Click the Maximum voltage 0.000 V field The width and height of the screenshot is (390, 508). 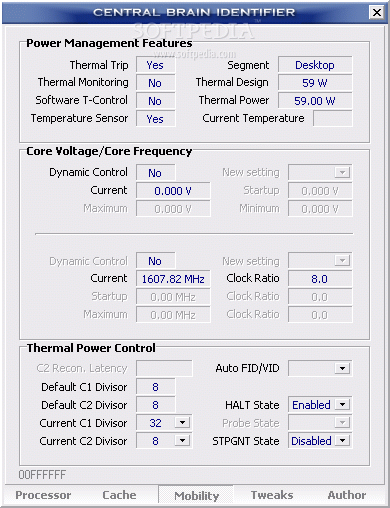(x=173, y=209)
